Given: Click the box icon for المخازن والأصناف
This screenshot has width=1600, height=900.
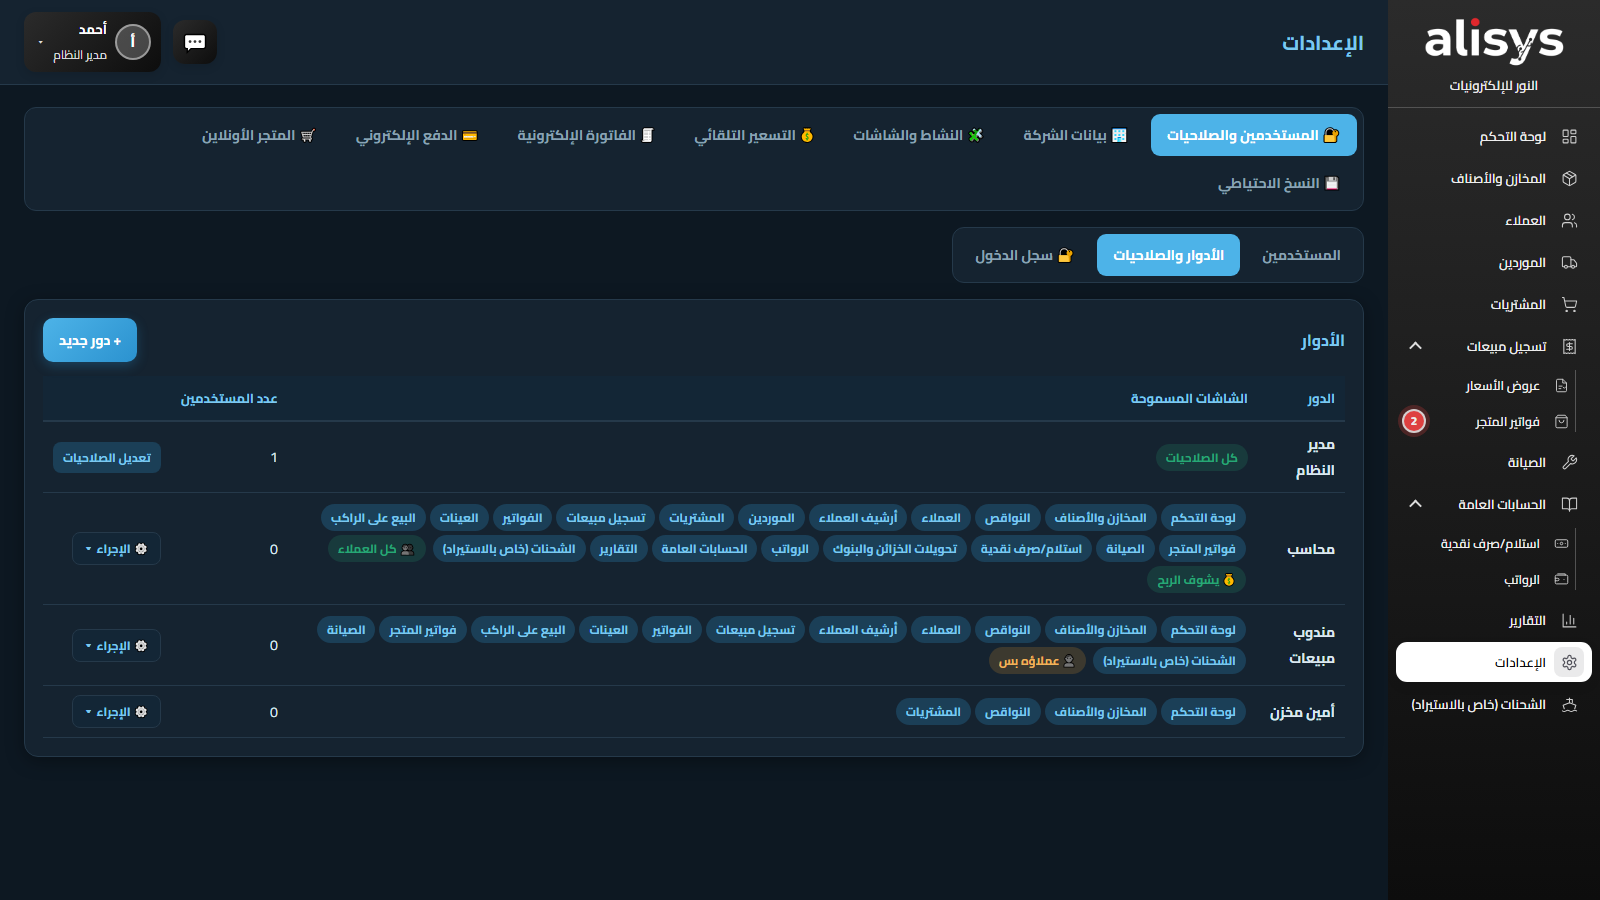Looking at the screenshot, I should tap(1569, 178).
